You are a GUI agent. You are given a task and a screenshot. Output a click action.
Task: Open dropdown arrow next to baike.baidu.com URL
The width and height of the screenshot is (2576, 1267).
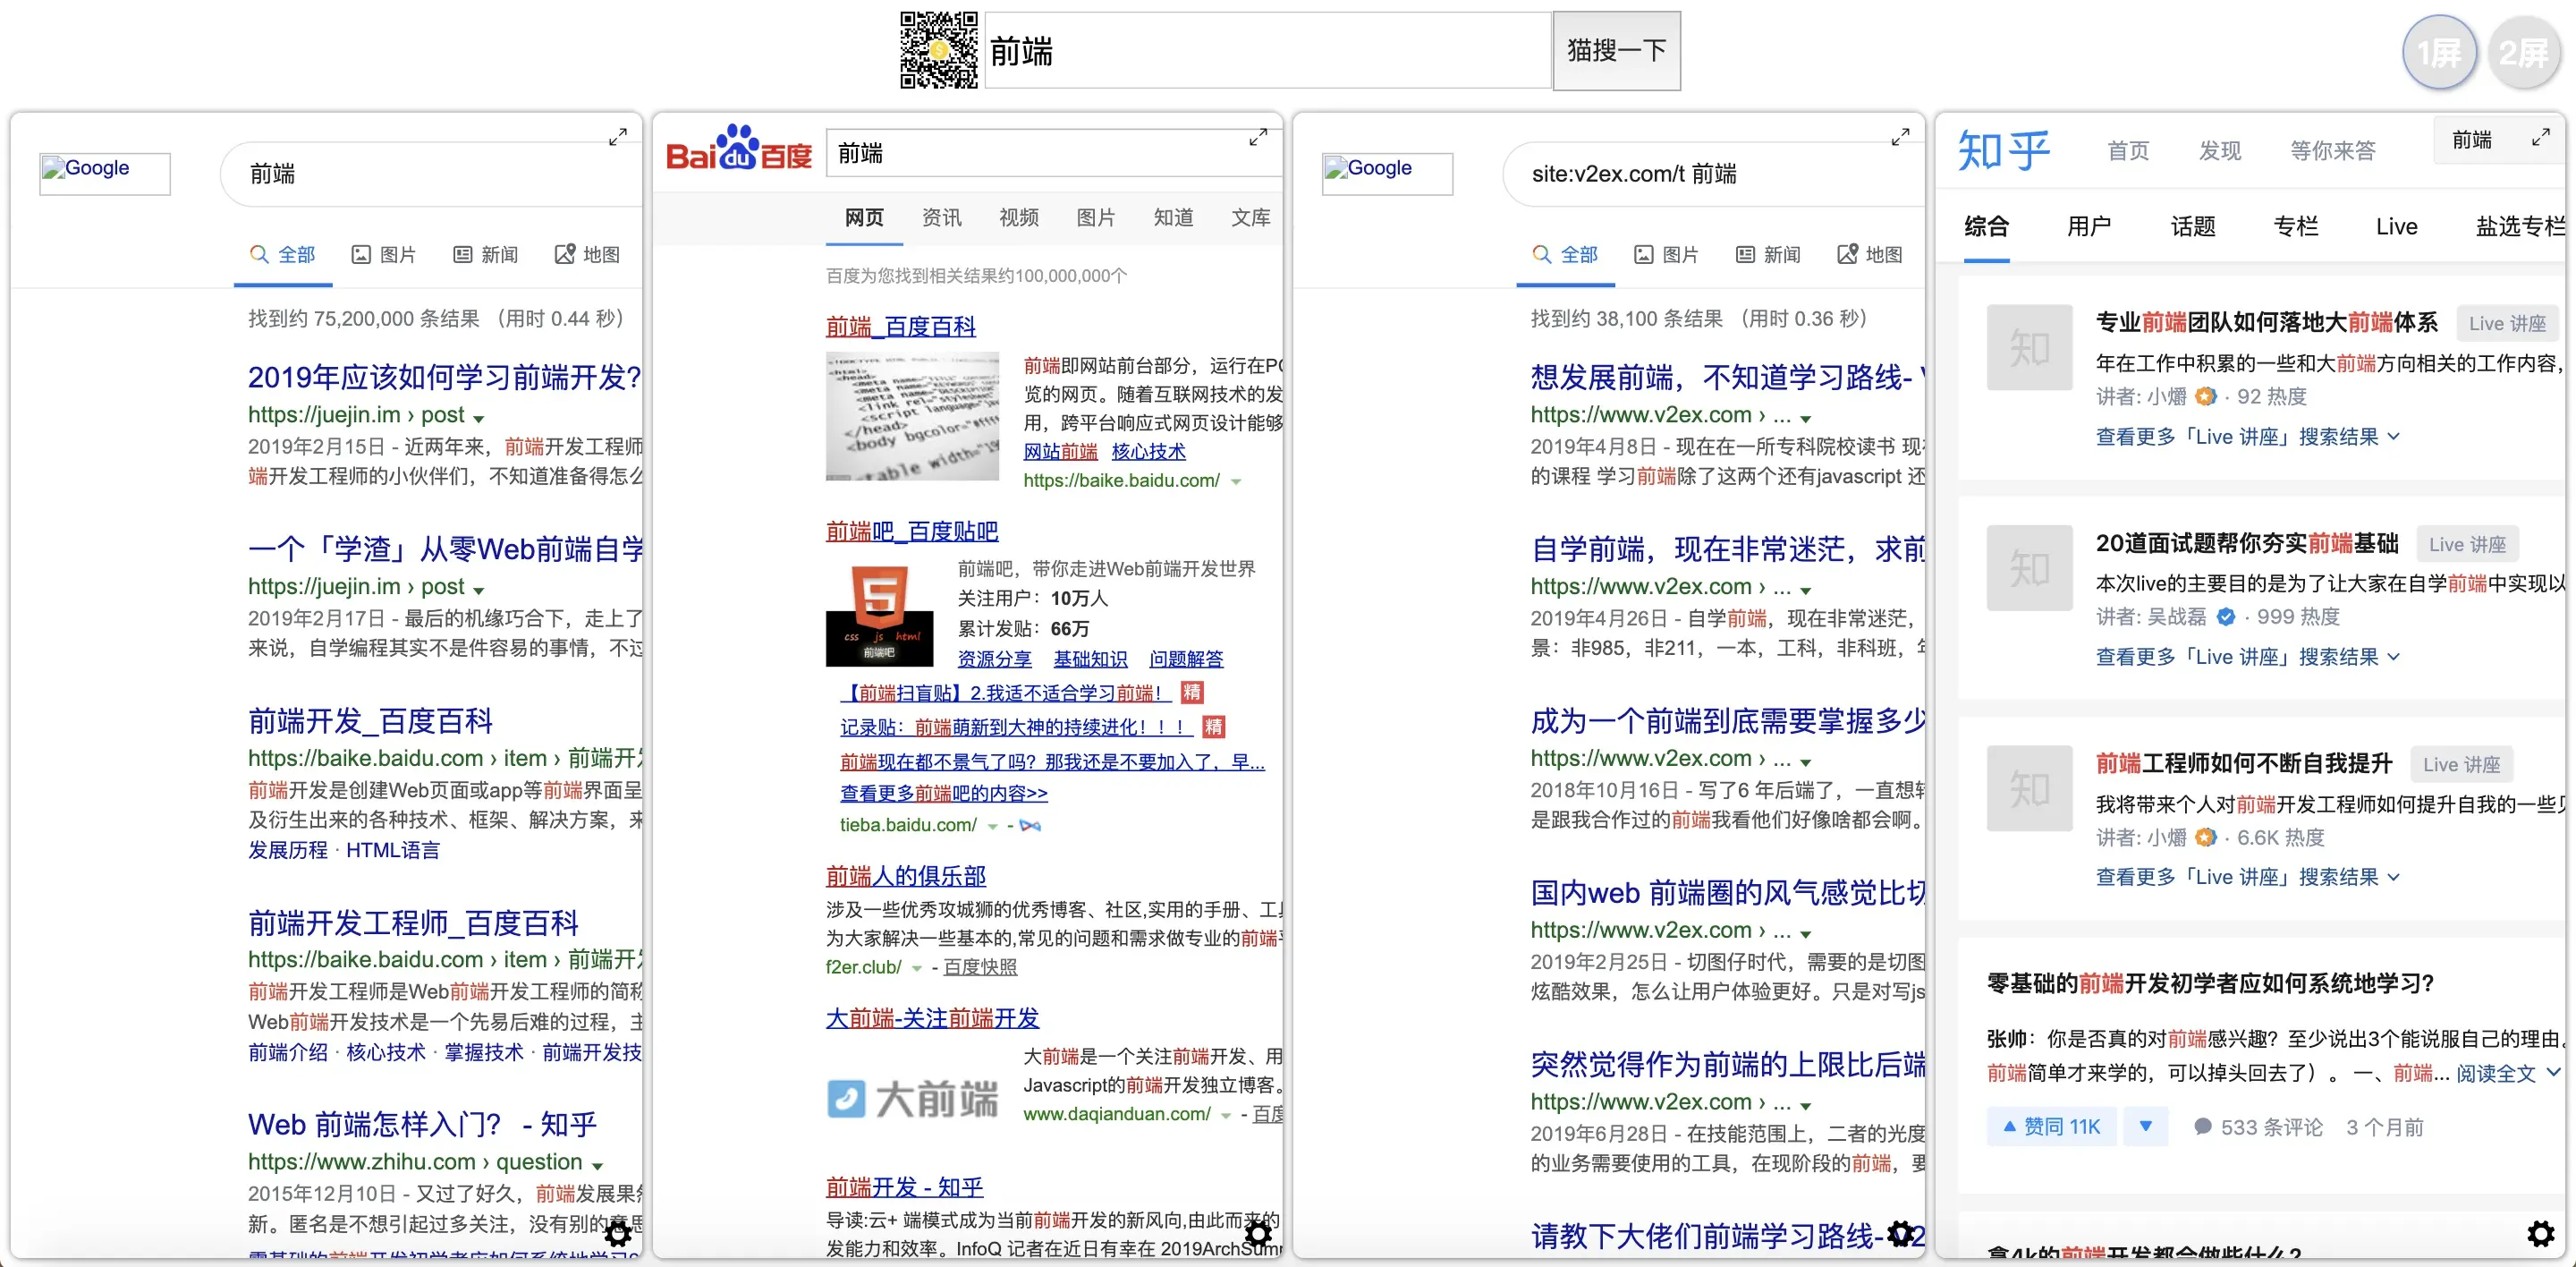pos(1236,482)
